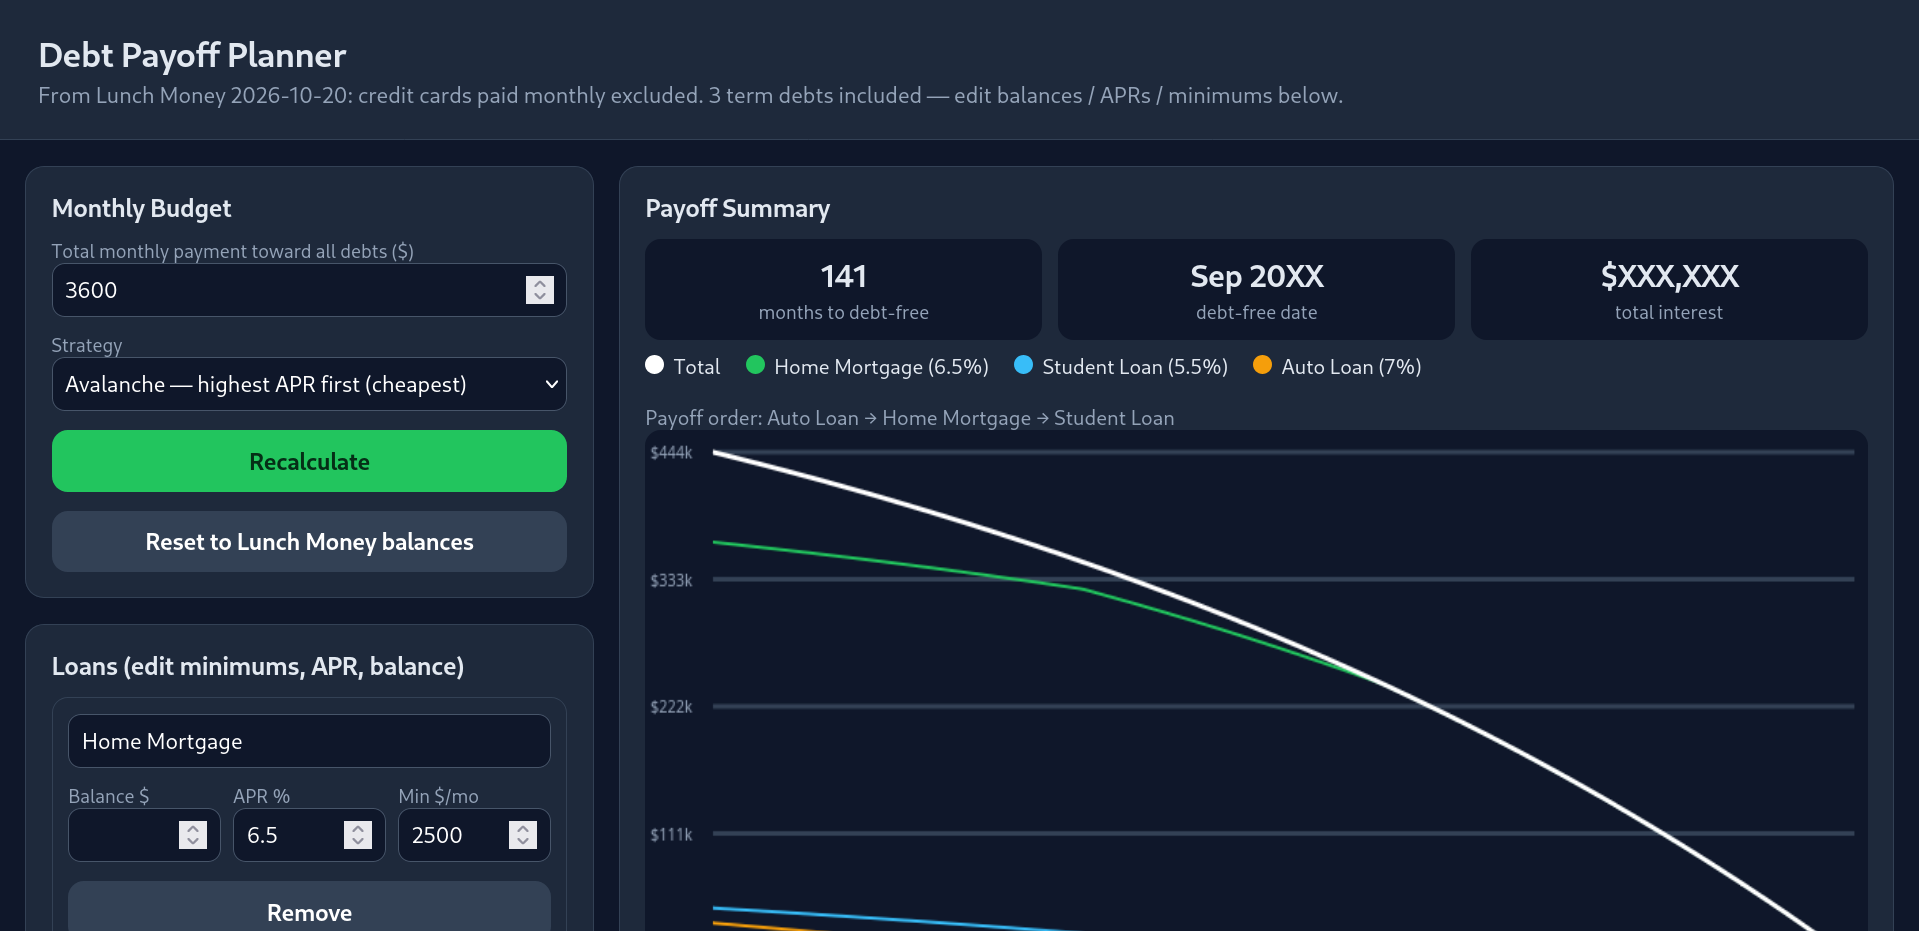
Task: Click the 'From Lunch Money 2026-10-20' subtitle text
Action: pos(690,96)
